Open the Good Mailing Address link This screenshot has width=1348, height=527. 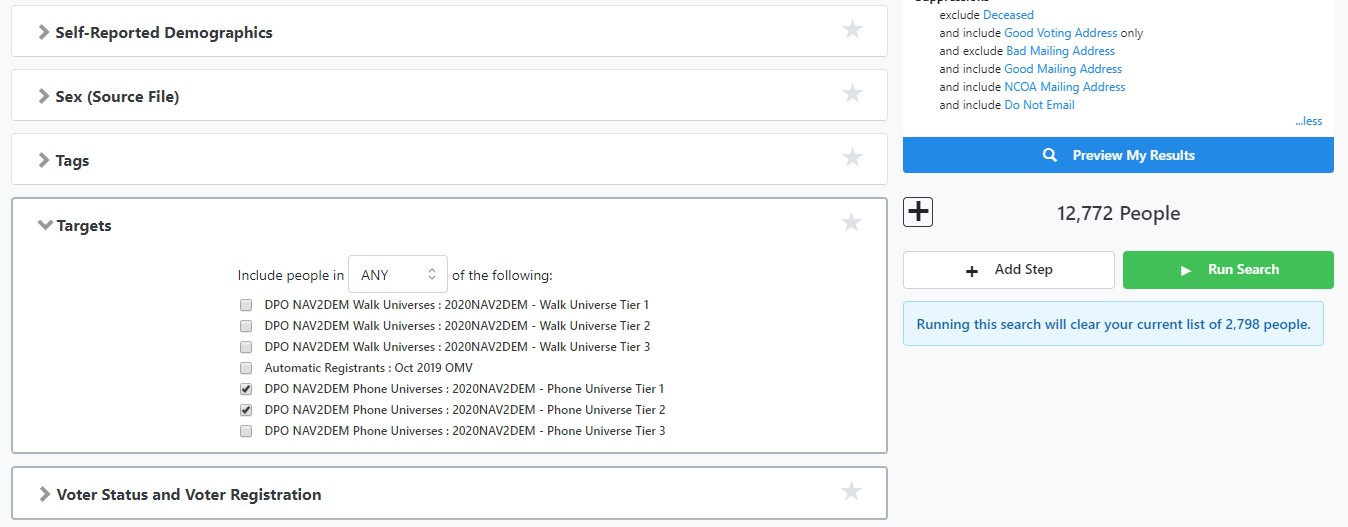point(1063,69)
